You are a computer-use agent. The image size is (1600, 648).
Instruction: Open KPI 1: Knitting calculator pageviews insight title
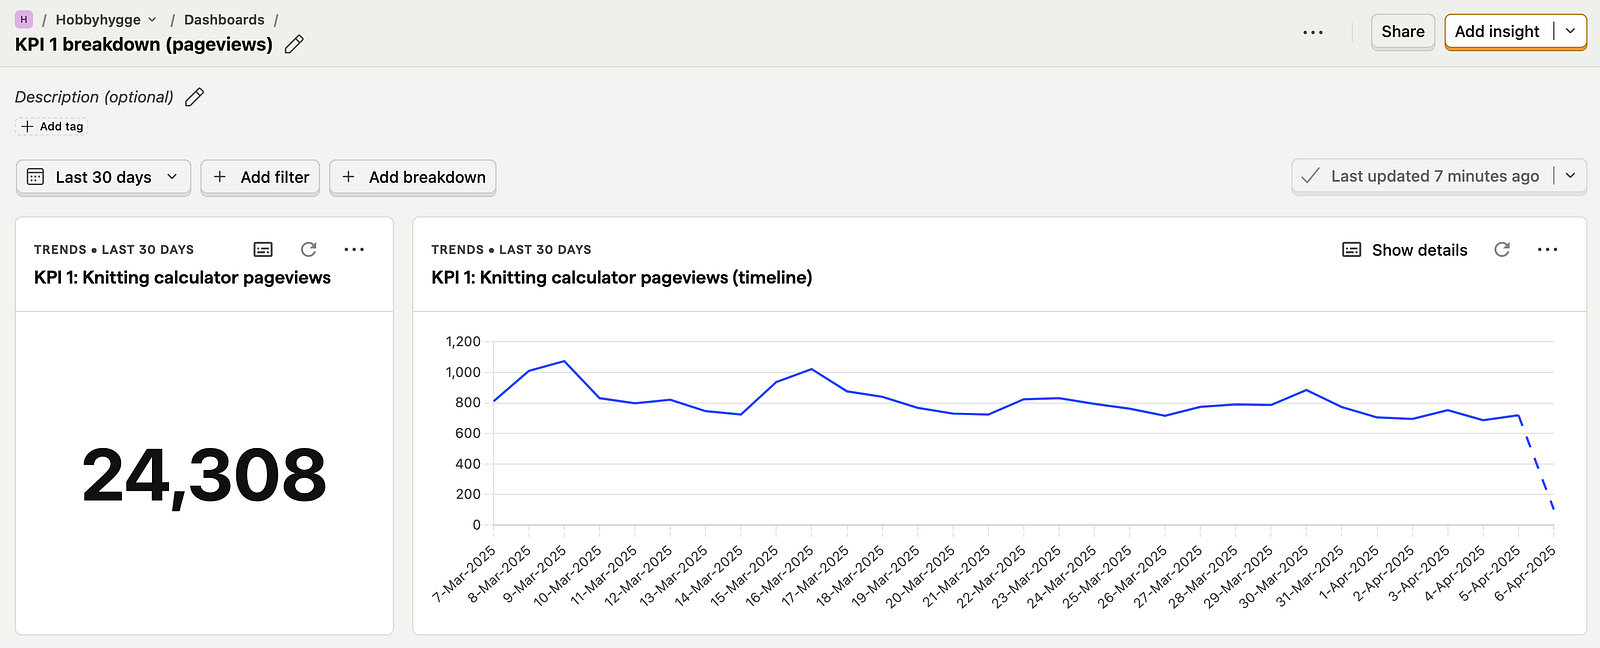pos(182,277)
